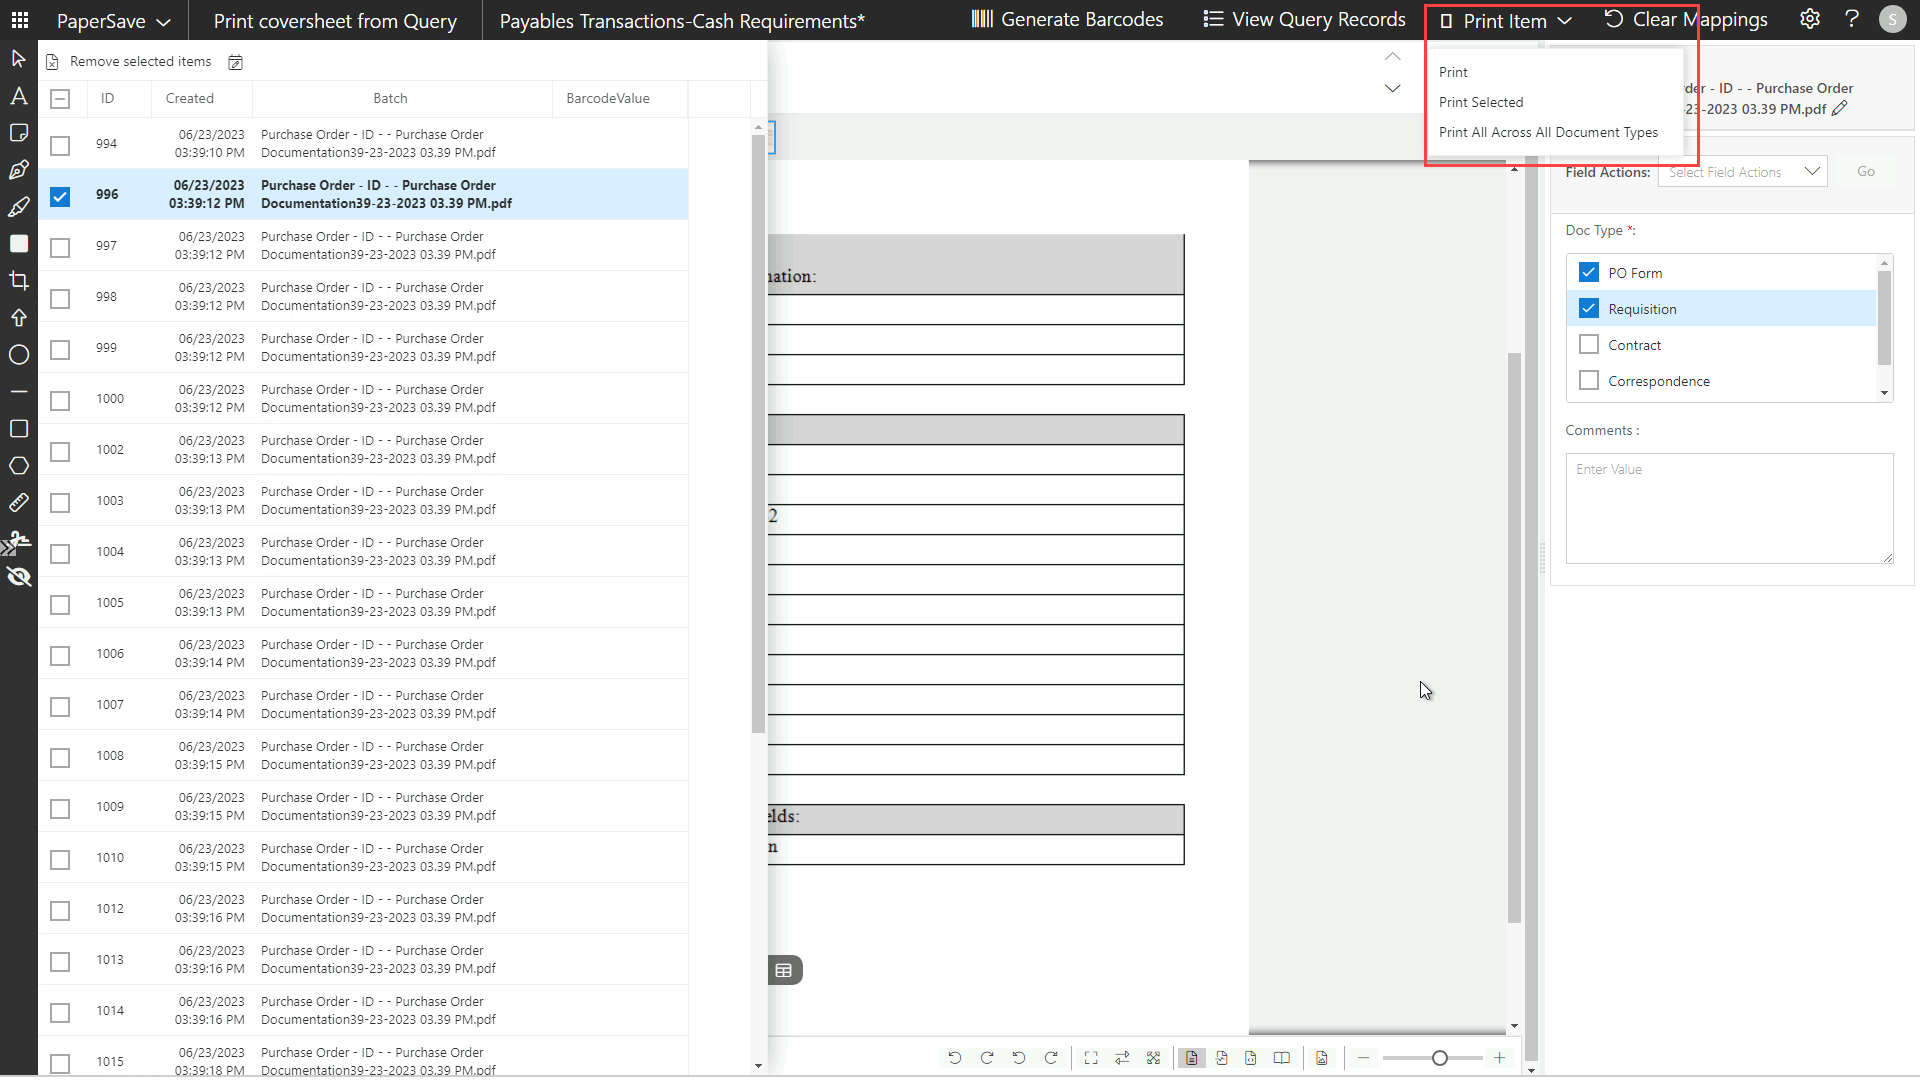
Task: Click the Comments text area
Action: pyautogui.click(x=1729, y=508)
